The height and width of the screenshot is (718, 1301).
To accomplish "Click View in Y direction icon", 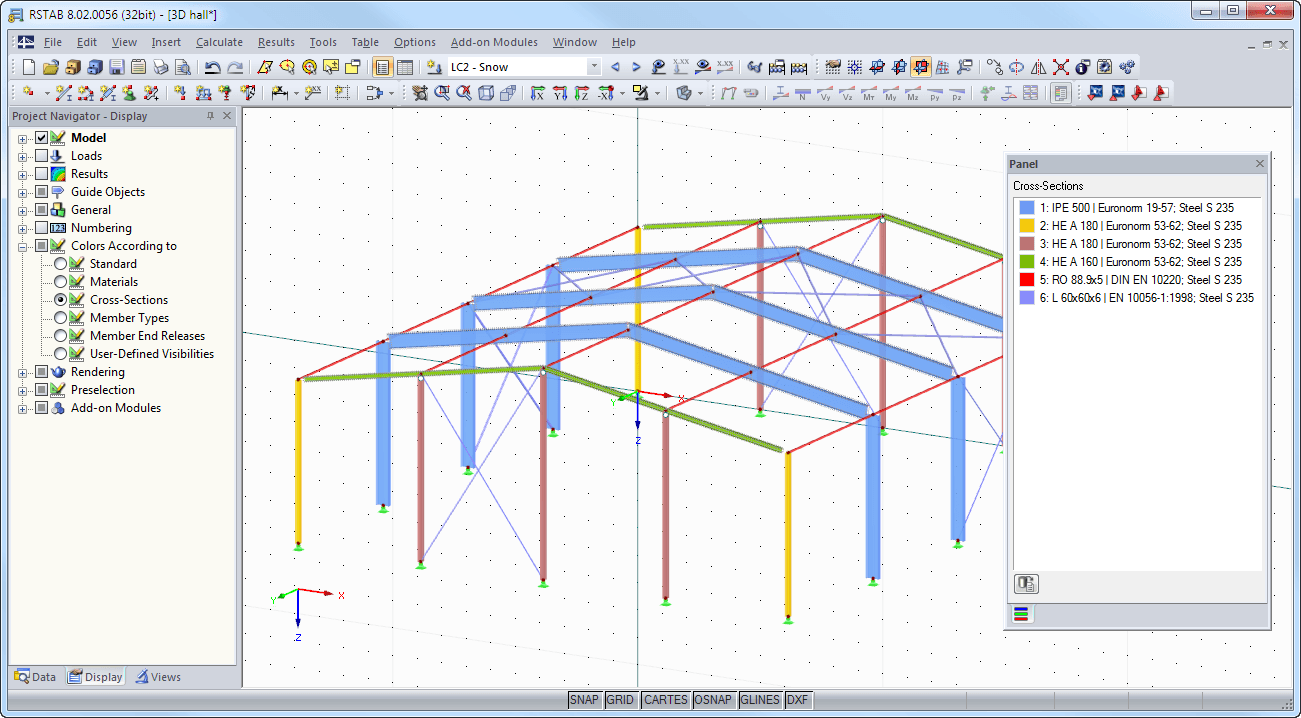I will (560, 93).
